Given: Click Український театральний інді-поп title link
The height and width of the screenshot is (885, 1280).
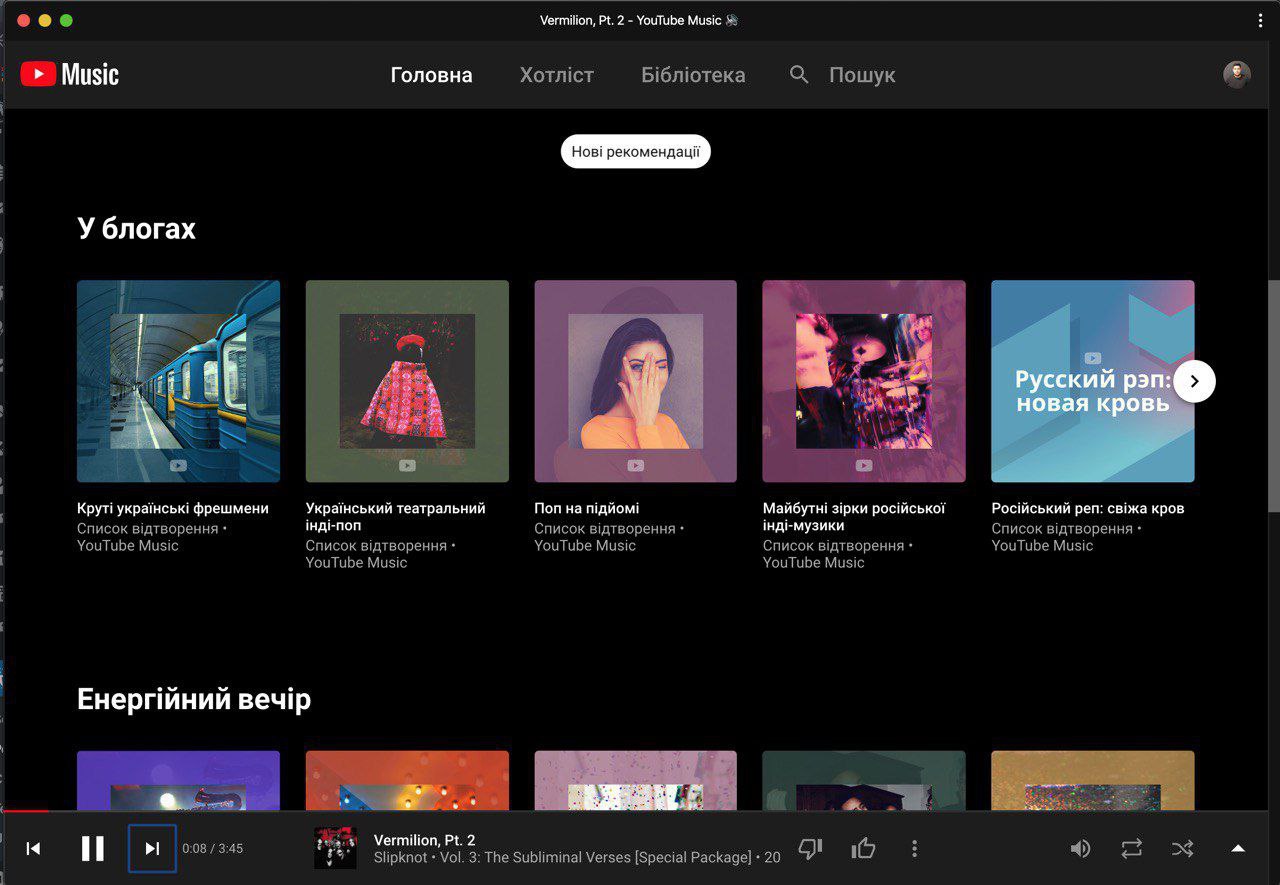Looking at the screenshot, I should coord(396,517).
